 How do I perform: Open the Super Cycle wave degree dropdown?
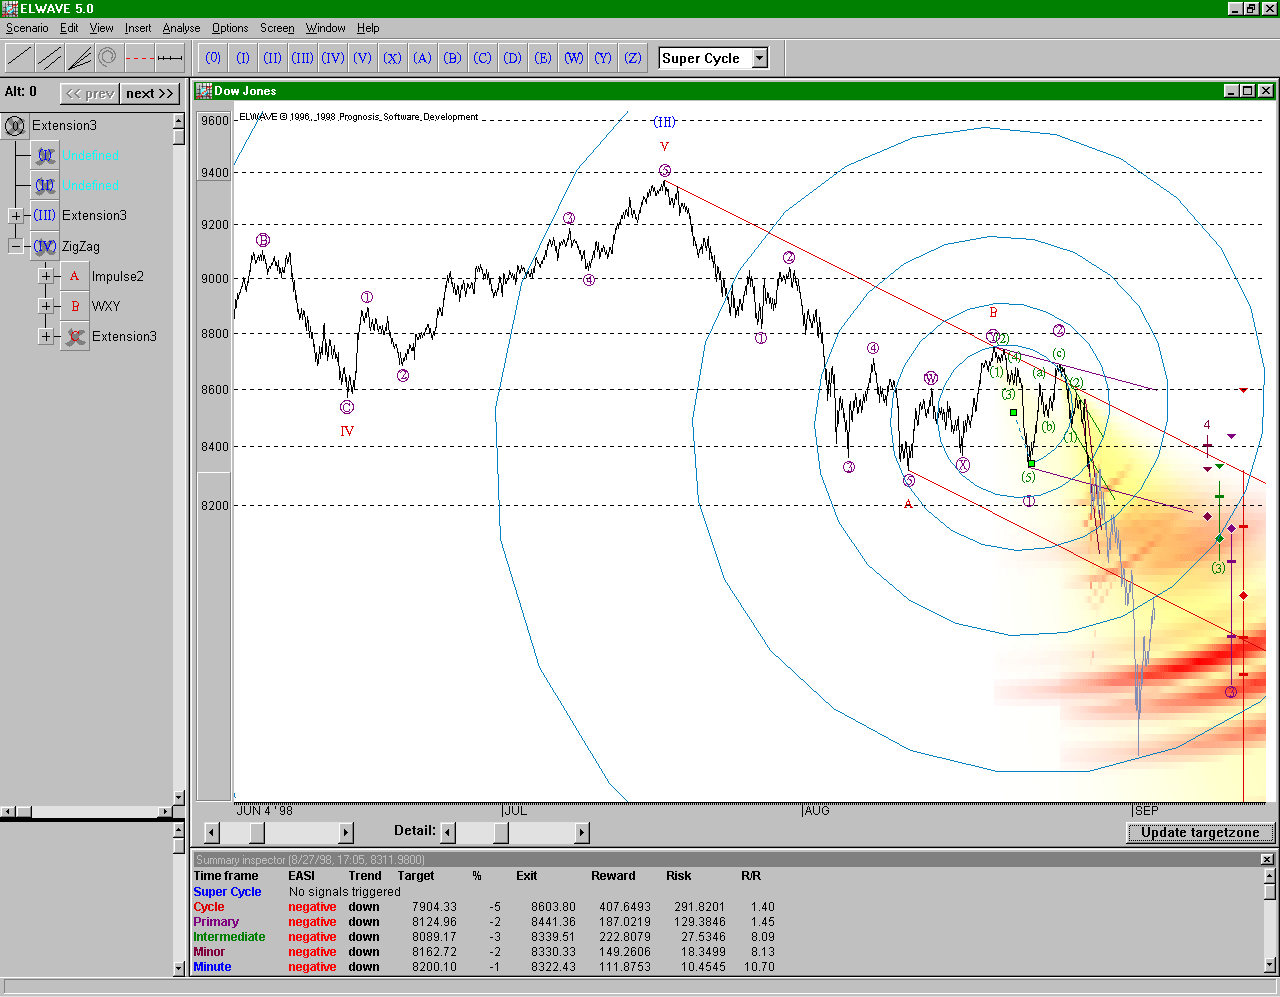point(759,58)
